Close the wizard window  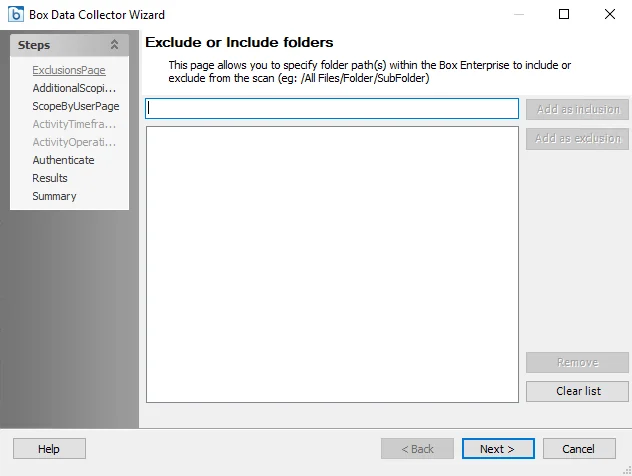(610, 15)
